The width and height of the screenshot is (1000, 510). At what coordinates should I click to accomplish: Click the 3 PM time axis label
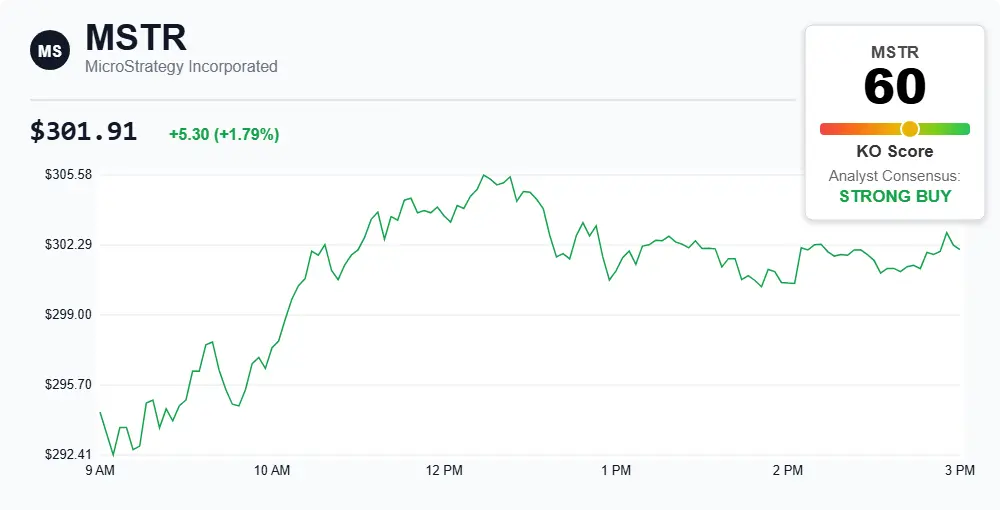tap(959, 470)
